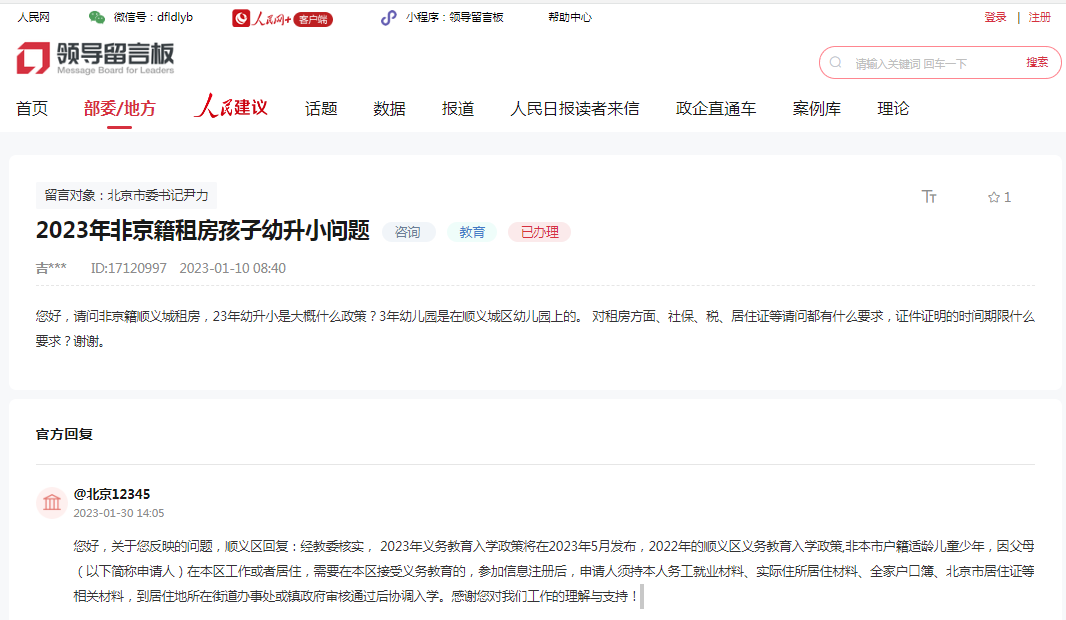1066x620 pixels.
Task: Open the 帮助中心 link
Action: tap(569, 17)
